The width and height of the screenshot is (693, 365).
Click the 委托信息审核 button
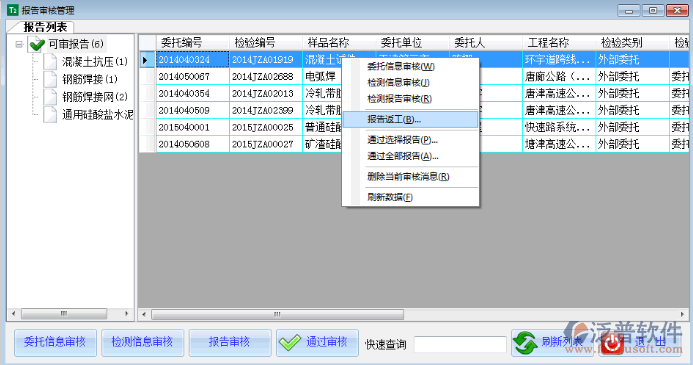[x=55, y=342]
